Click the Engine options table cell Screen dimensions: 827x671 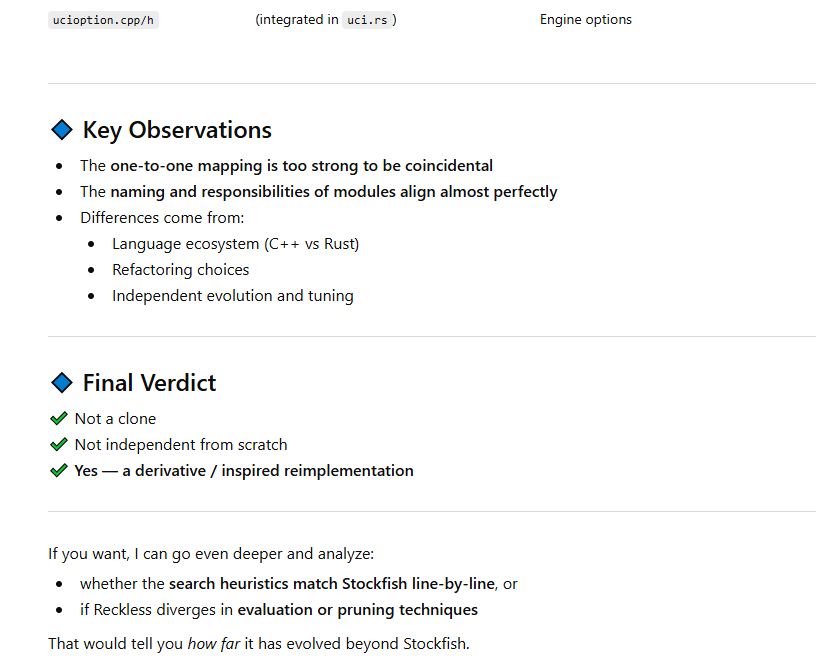(585, 20)
